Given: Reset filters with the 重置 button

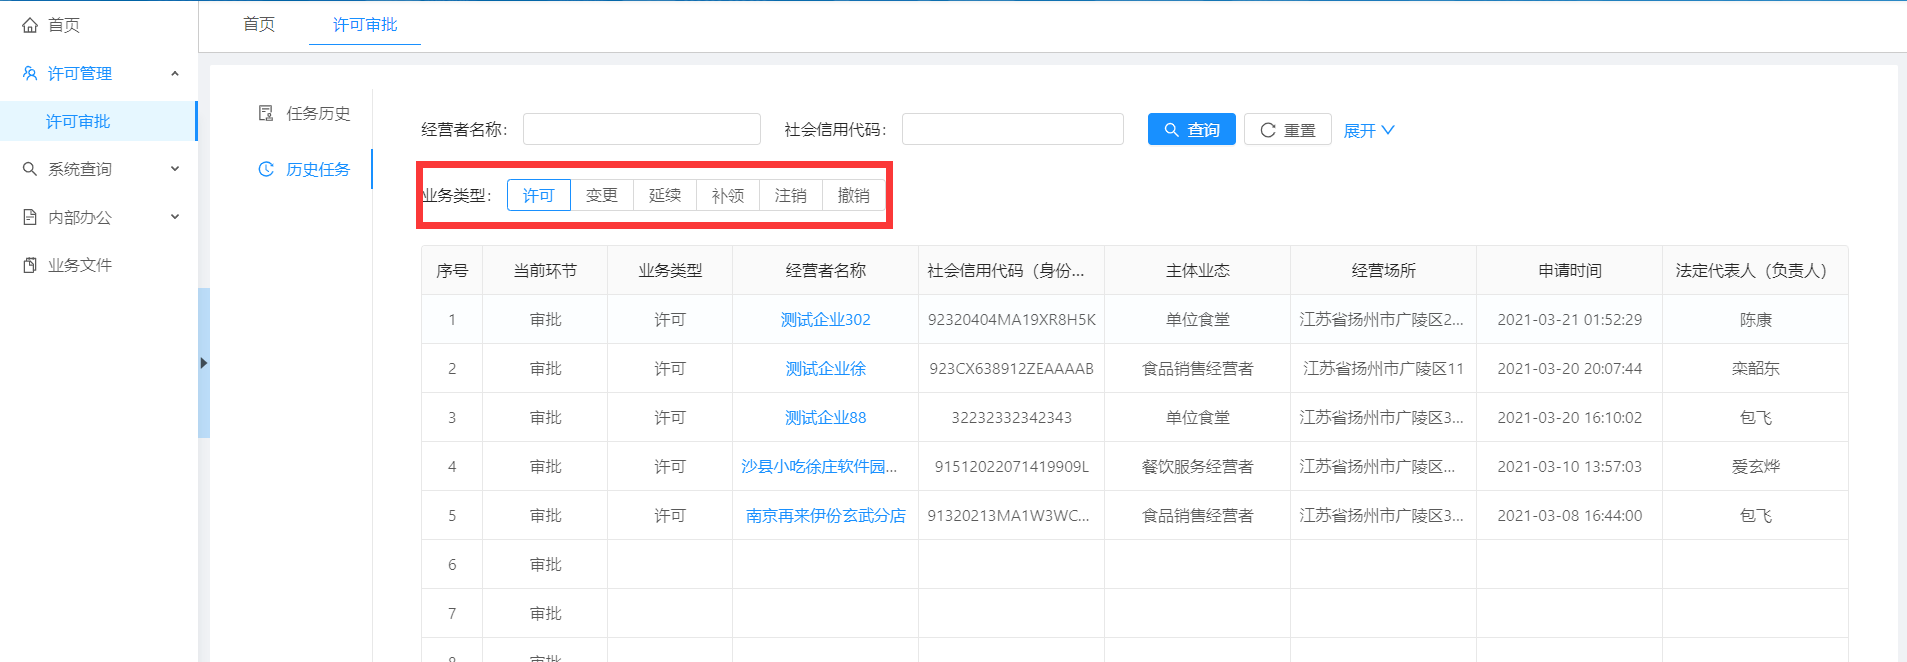Looking at the screenshot, I should 1287,130.
